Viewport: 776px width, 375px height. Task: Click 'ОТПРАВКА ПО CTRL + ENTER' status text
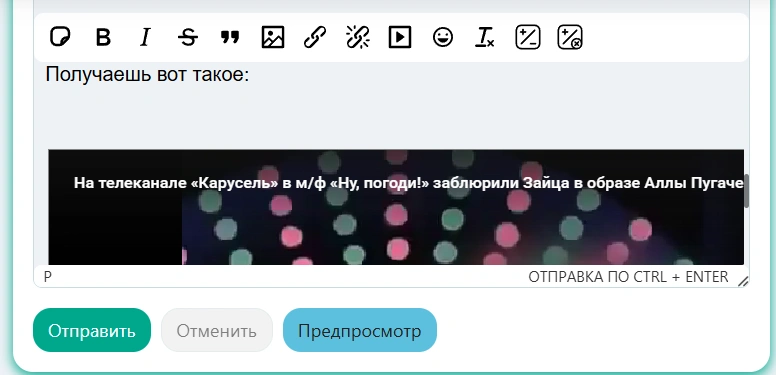click(628, 277)
